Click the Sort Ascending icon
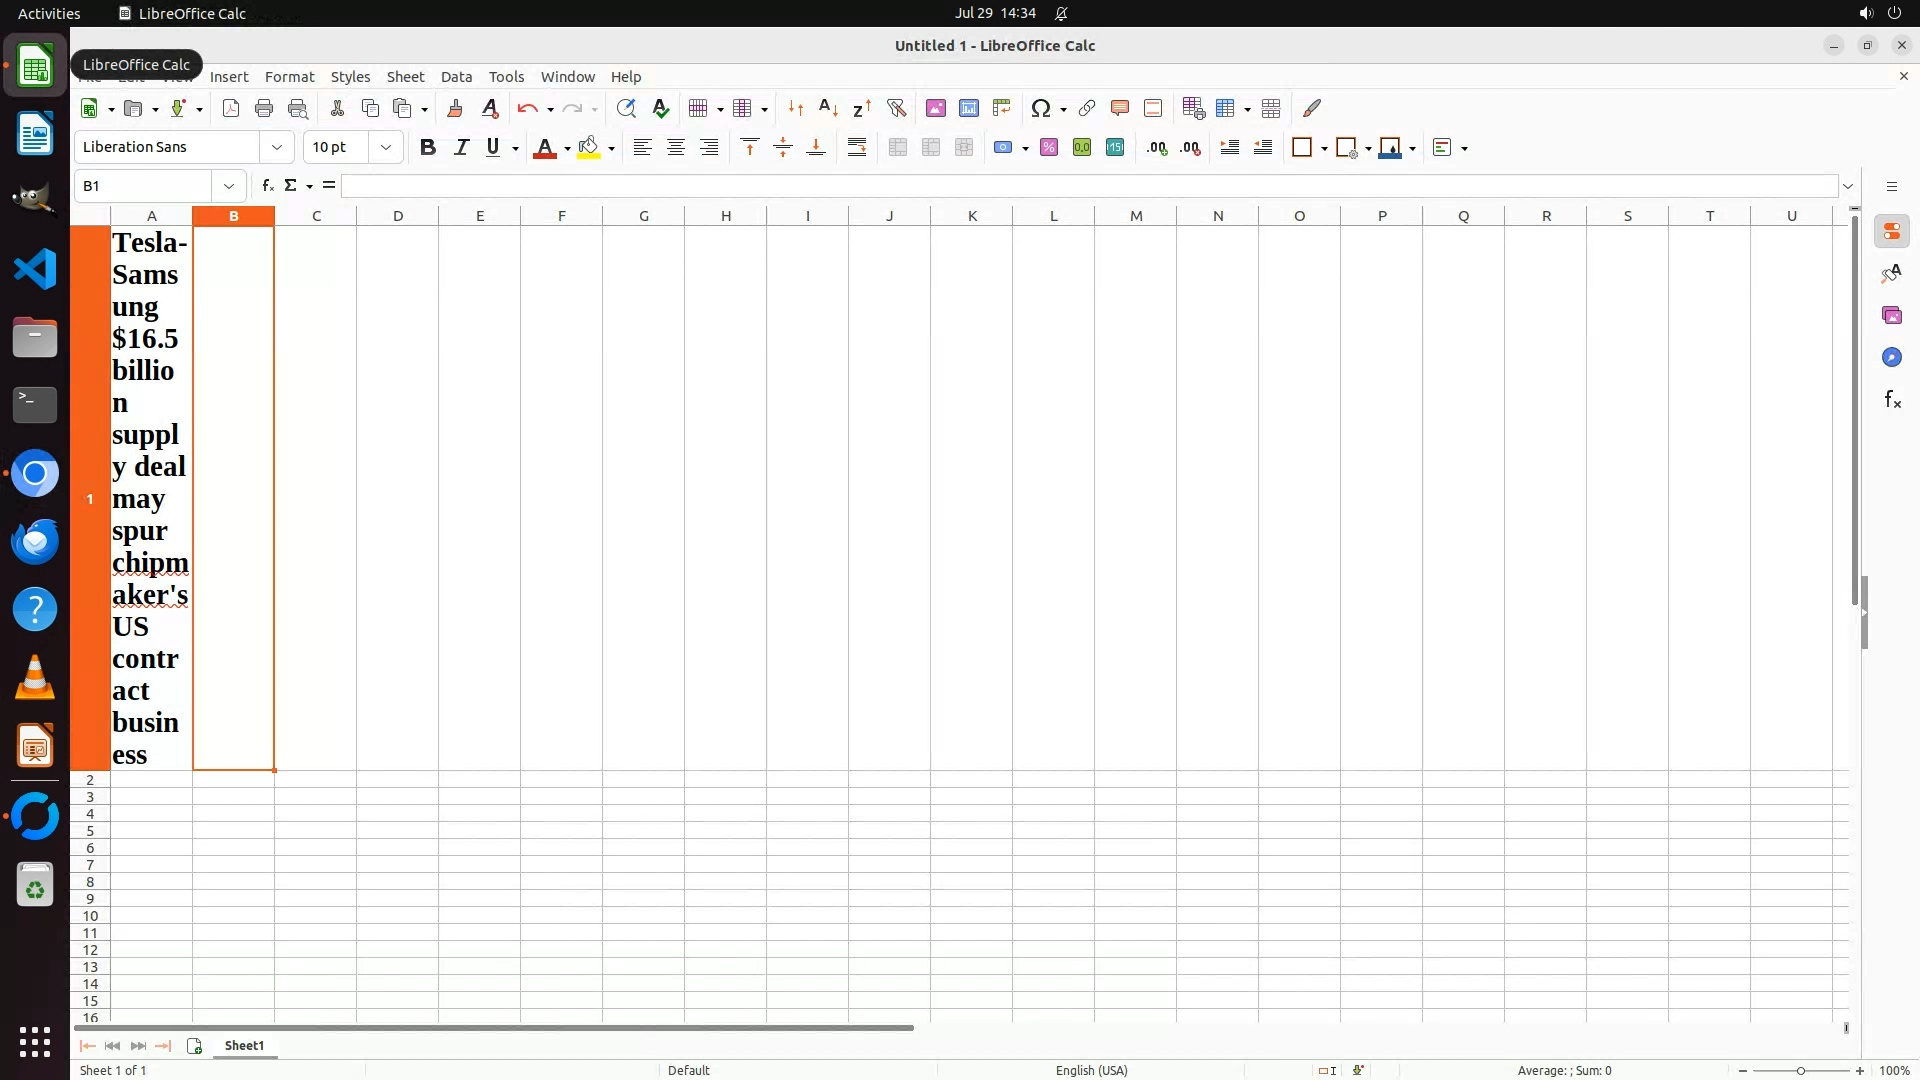This screenshot has height=1080, width=1920. (x=828, y=108)
